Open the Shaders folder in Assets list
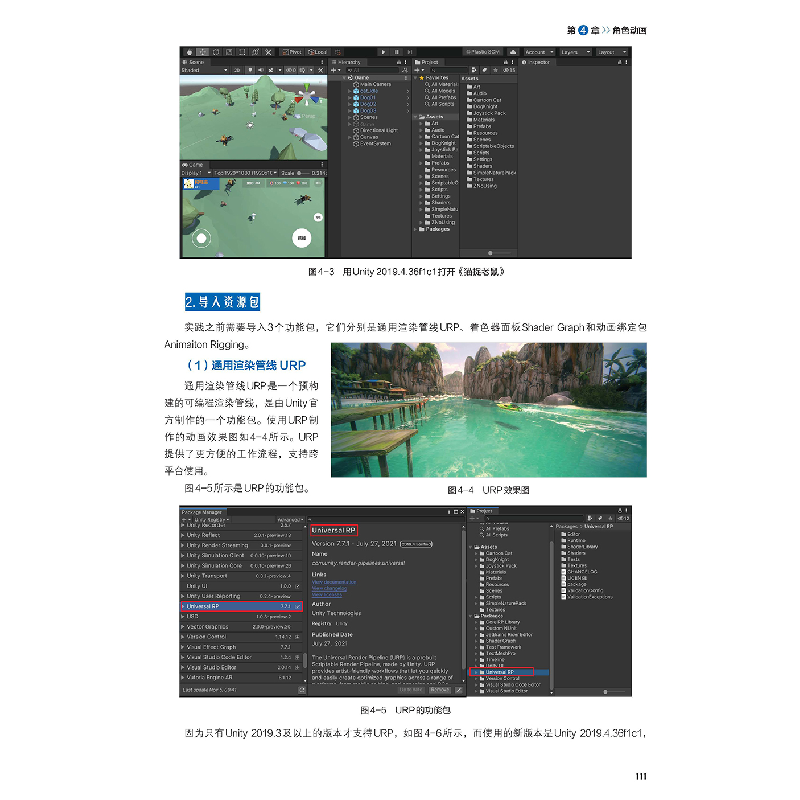This screenshot has height=800, width=800. pyautogui.click(x=480, y=166)
